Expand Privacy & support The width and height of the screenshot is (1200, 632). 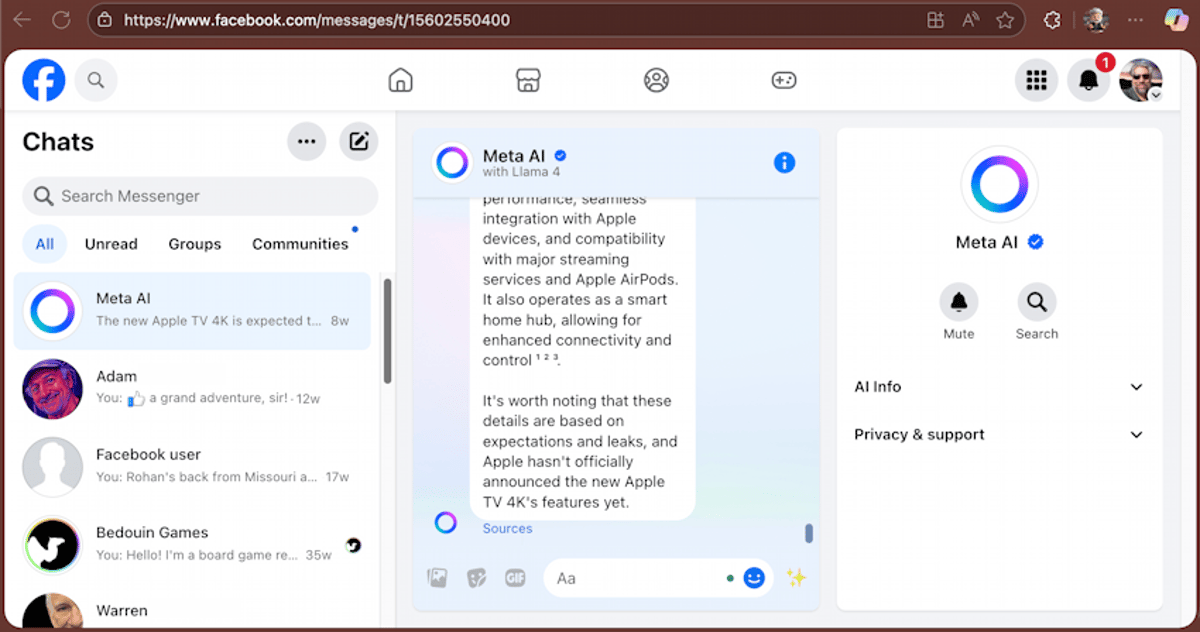[1000, 434]
